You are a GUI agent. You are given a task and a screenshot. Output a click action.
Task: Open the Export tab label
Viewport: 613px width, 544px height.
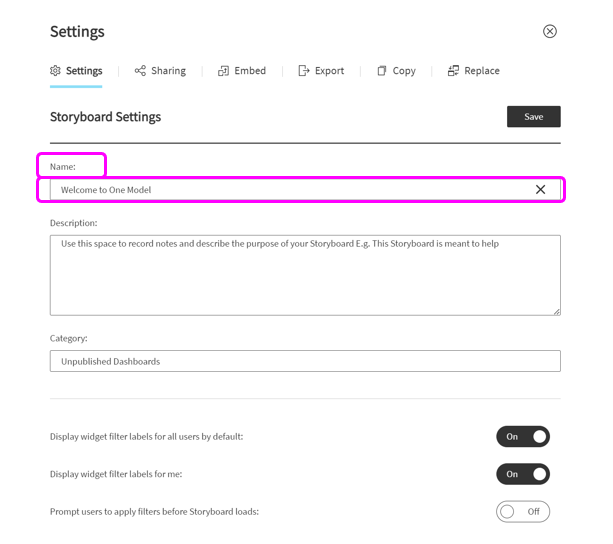tap(330, 71)
